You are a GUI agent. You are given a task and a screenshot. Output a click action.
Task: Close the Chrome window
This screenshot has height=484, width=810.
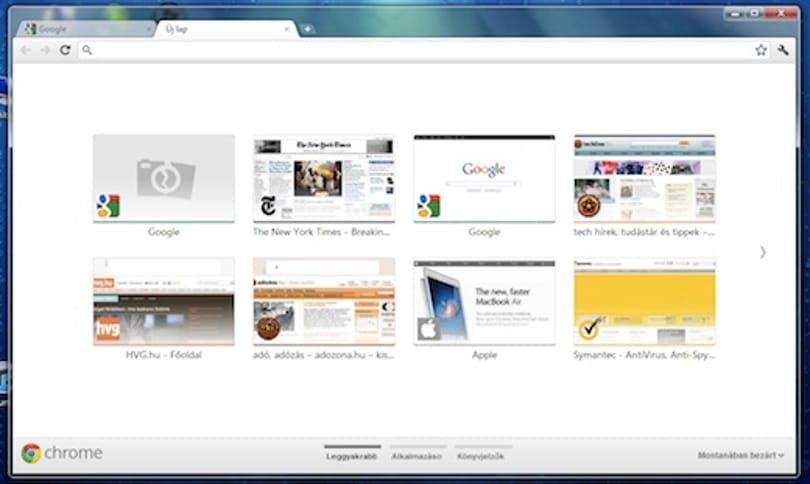click(x=781, y=14)
